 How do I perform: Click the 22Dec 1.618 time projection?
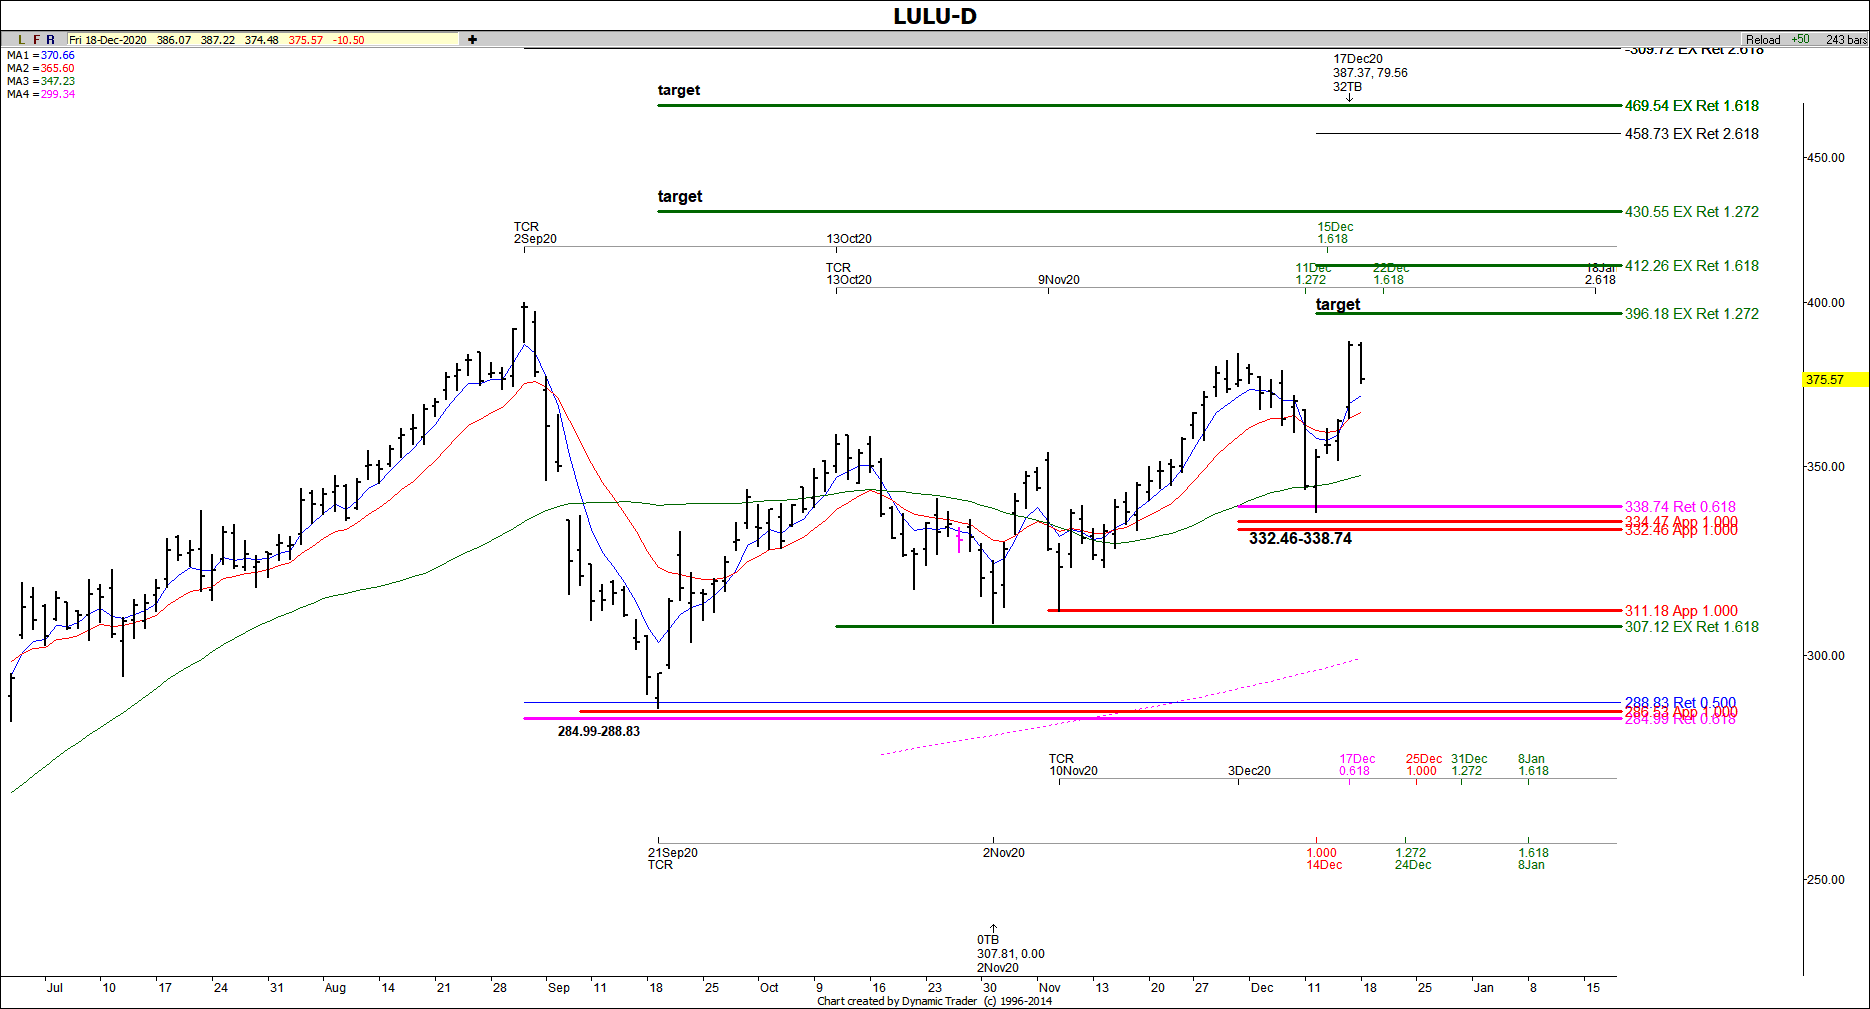pos(1390,274)
